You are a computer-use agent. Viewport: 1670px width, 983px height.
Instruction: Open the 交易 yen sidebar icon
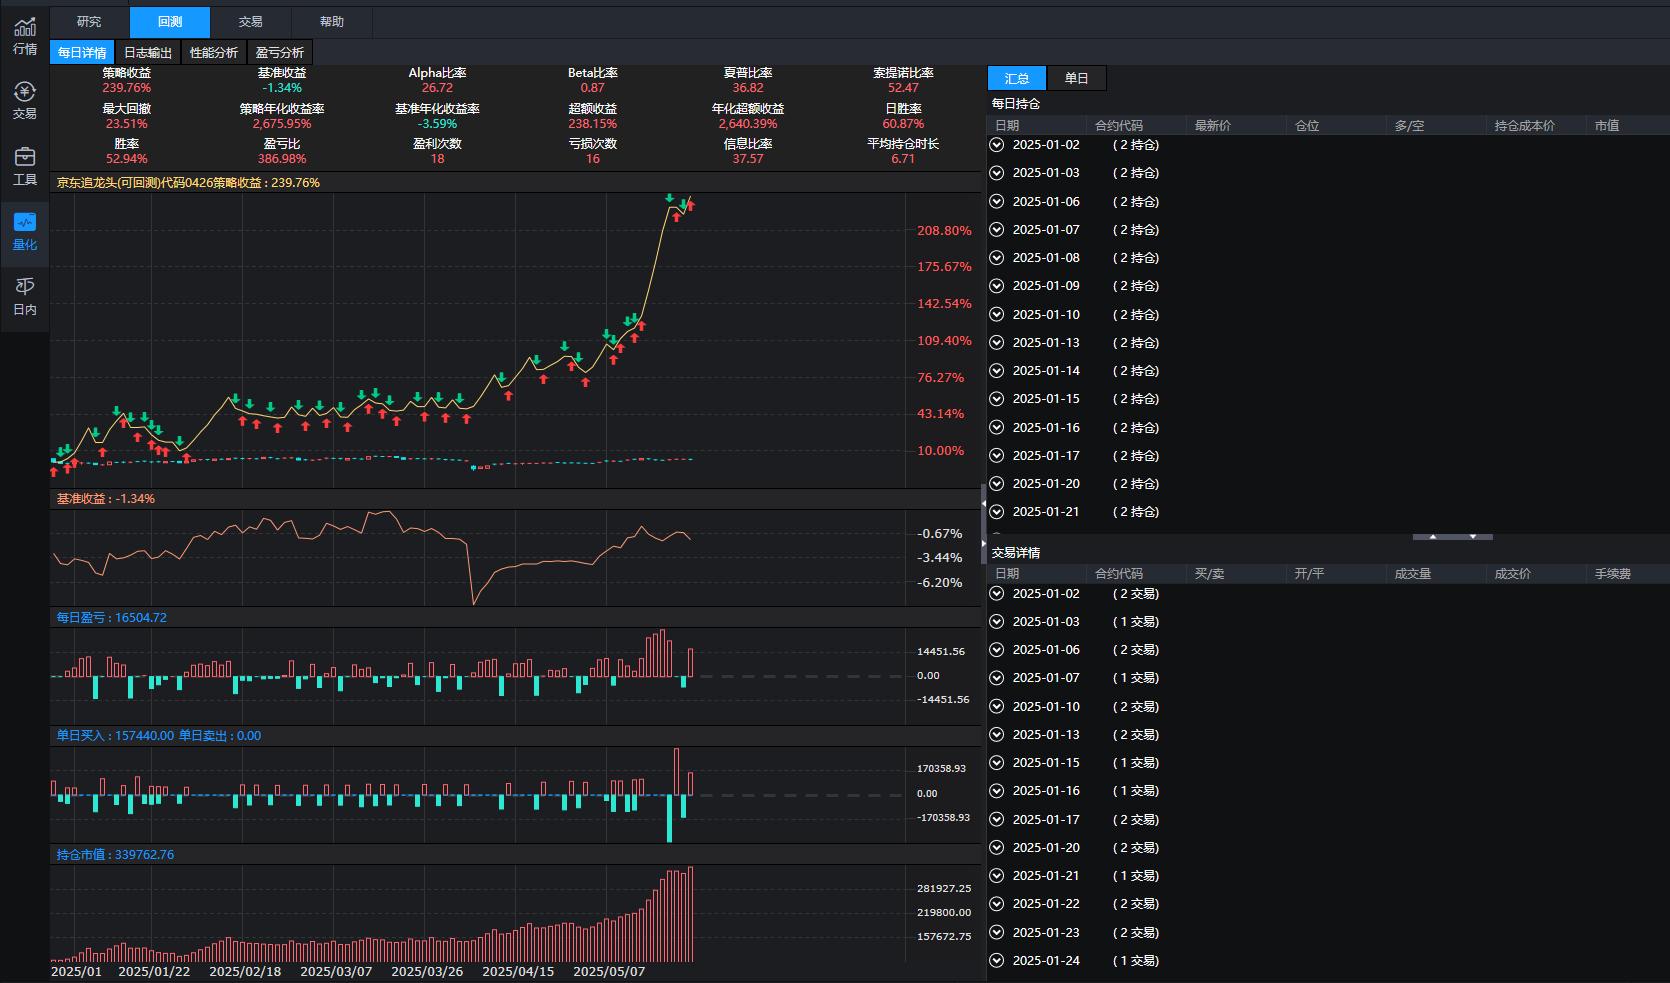point(25,101)
